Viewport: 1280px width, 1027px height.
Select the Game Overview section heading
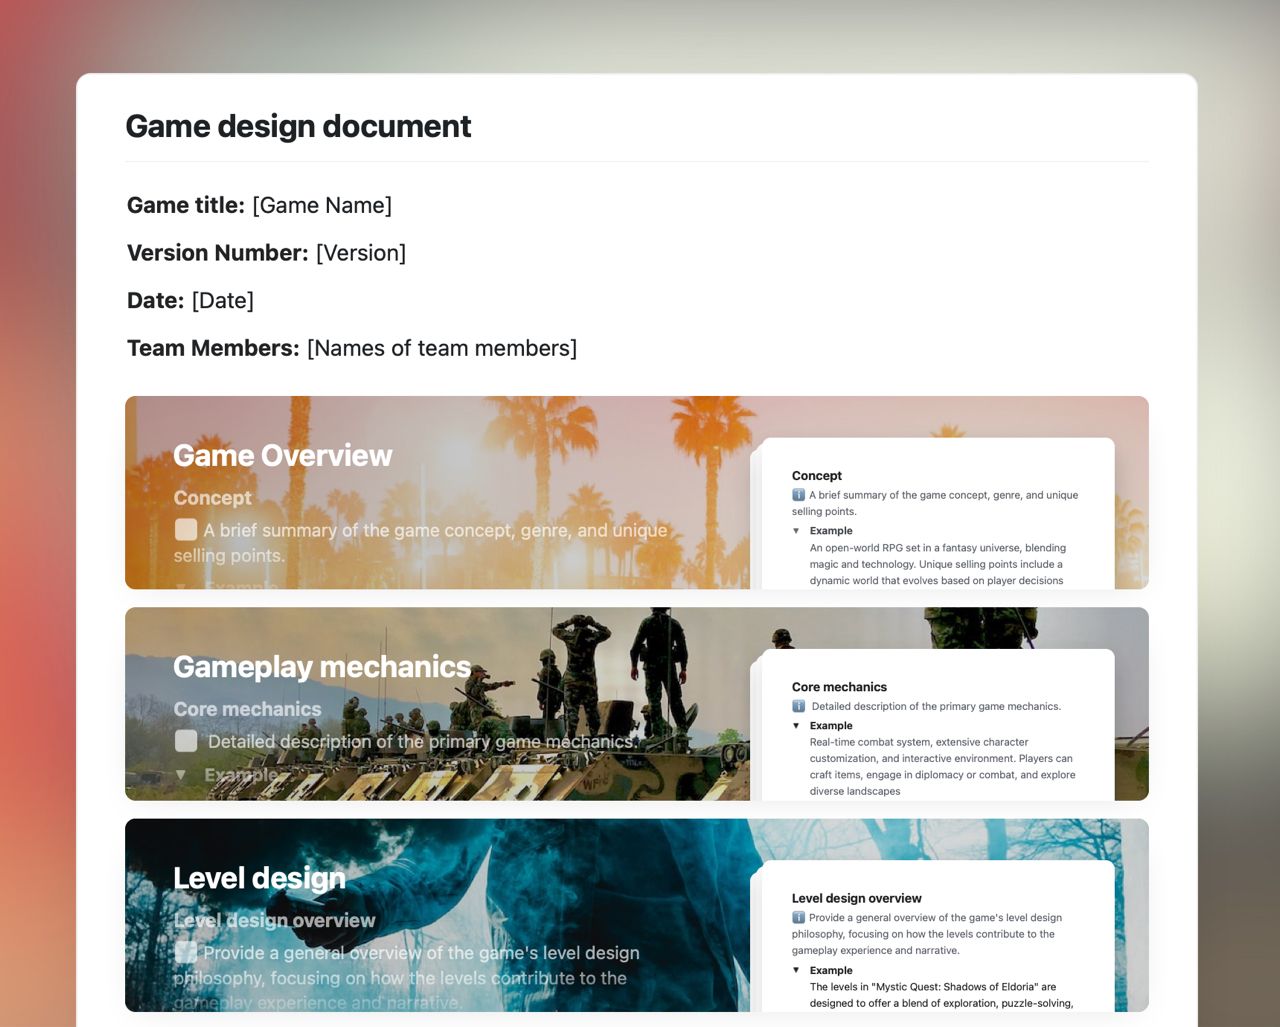coord(283,455)
